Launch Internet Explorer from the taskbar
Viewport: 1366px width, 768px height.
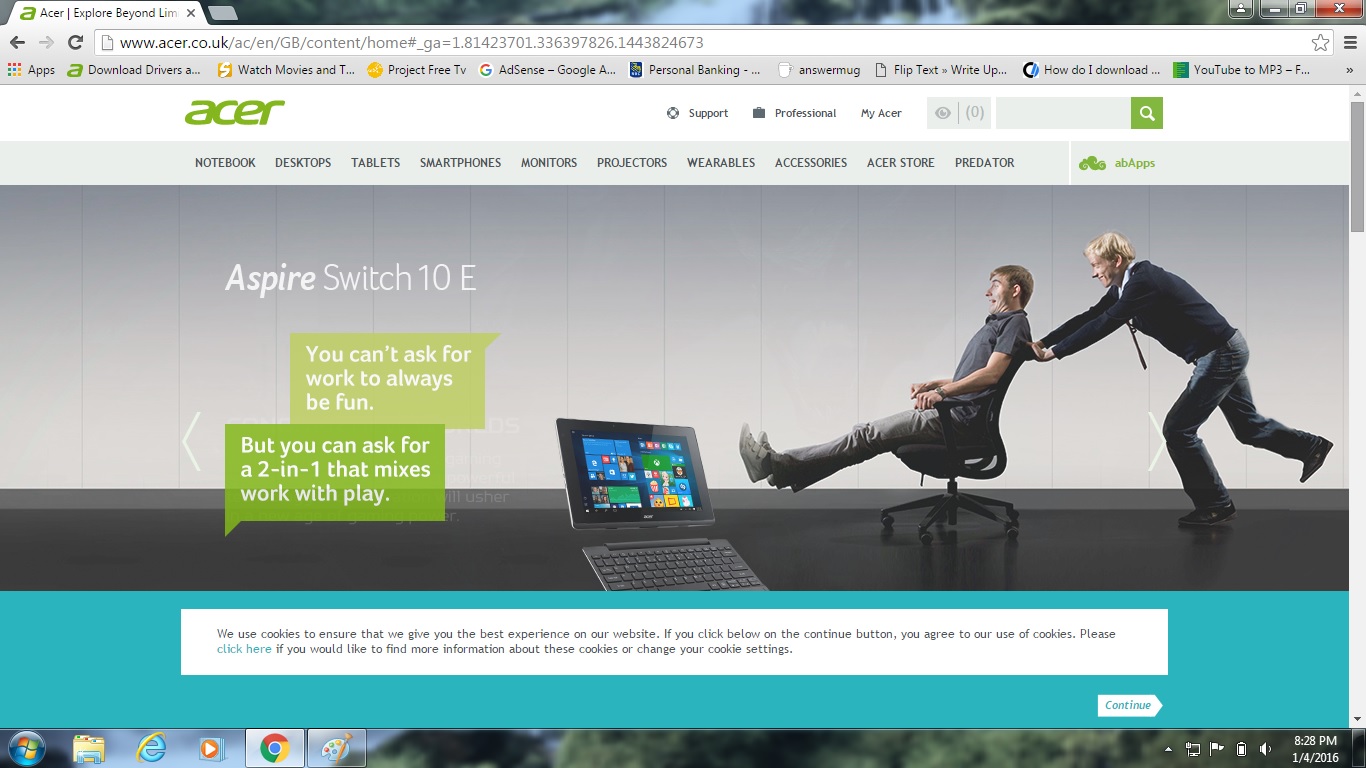(x=151, y=748)
